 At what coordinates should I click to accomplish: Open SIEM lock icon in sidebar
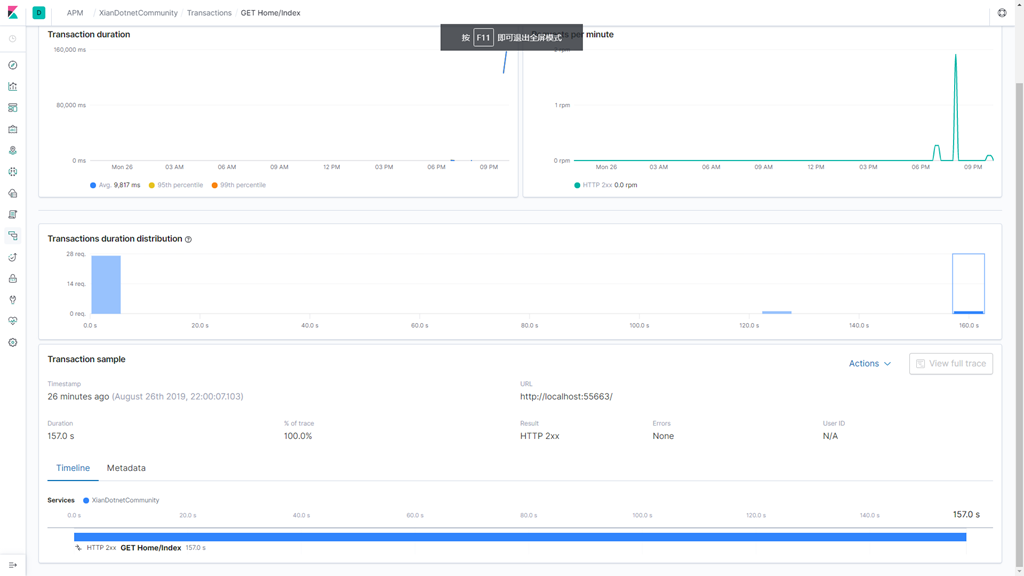tap(12, 278)
